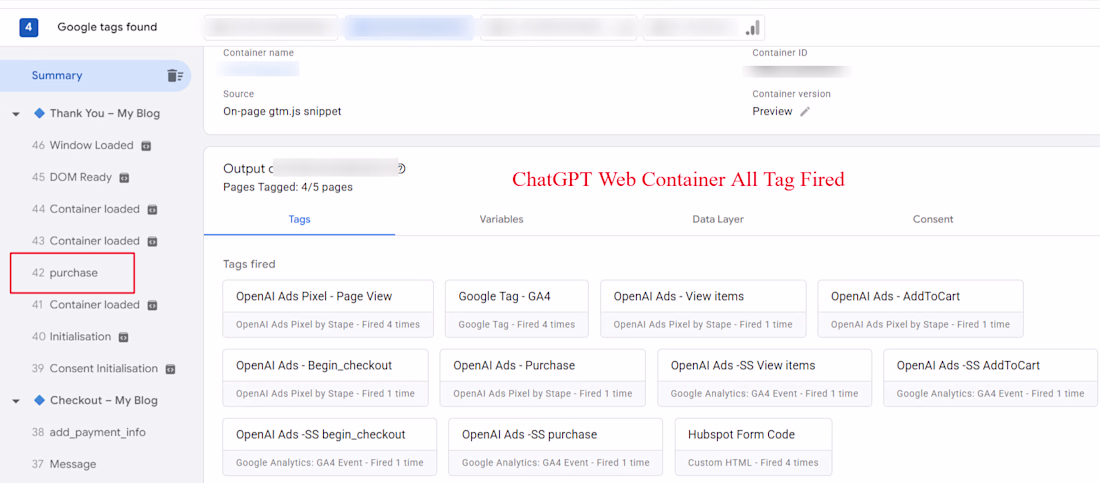Viewport: 1100px width, 483px height.
Task: Switch to the Consent tab
Action: (x=932, y=219)
